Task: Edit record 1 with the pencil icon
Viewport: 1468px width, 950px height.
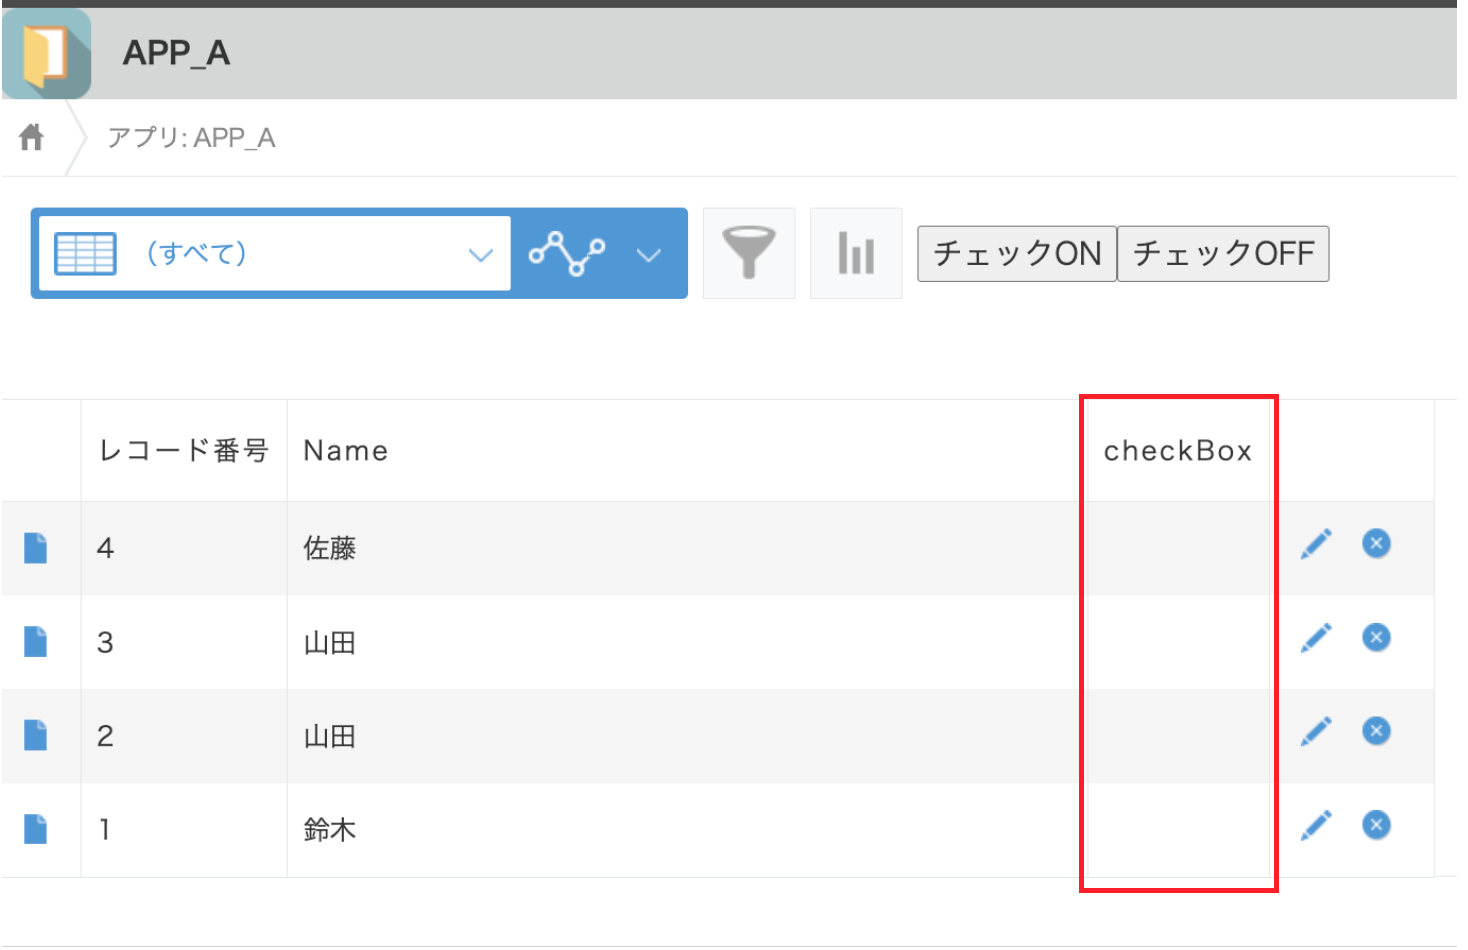Action: [1316, 825]
